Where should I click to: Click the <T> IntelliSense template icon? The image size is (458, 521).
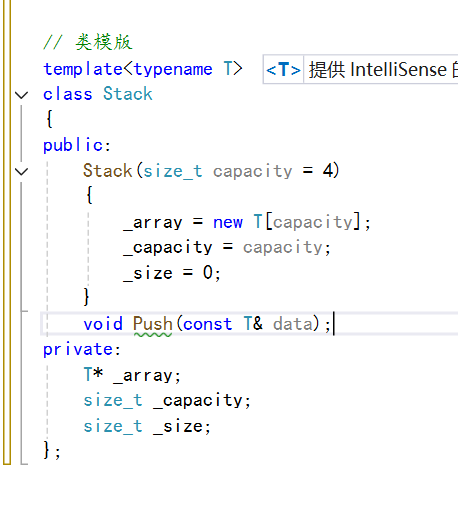283,70
